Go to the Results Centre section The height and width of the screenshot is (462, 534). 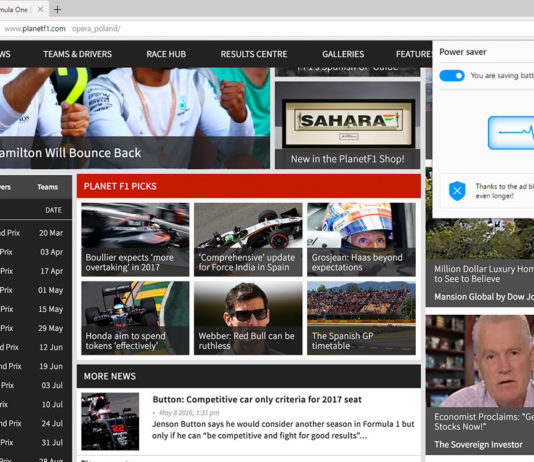click(254, 54)
